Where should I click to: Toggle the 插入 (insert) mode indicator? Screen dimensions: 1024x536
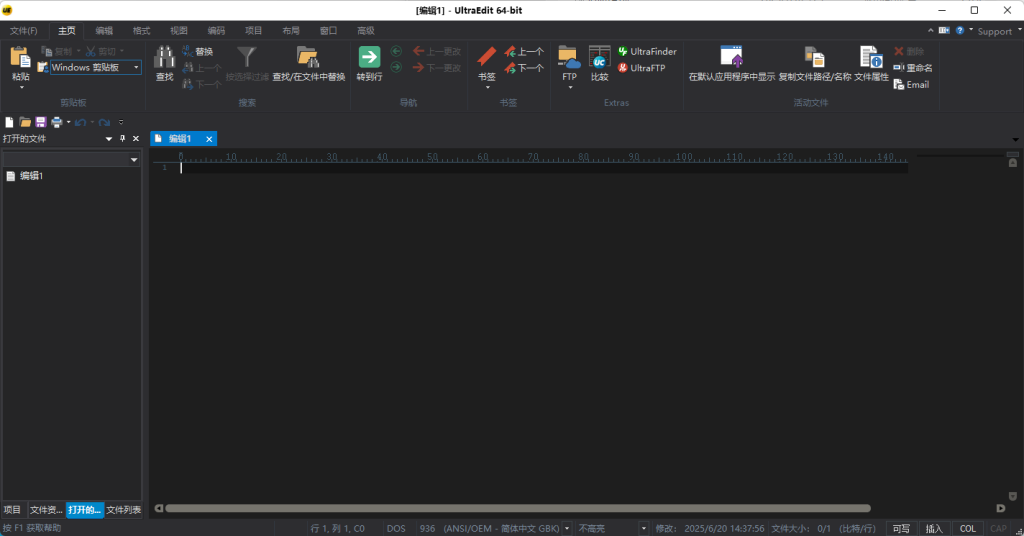(x=934, y=528)
